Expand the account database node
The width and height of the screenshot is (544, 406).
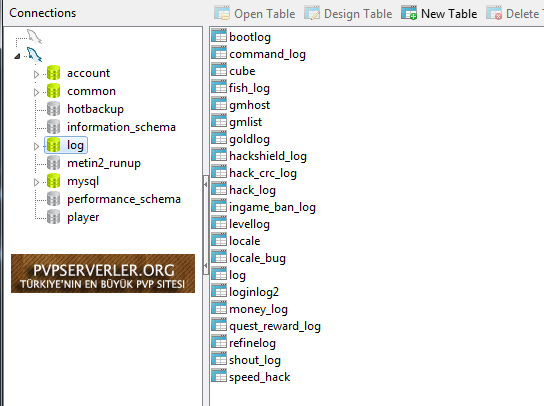coord(36,74)
